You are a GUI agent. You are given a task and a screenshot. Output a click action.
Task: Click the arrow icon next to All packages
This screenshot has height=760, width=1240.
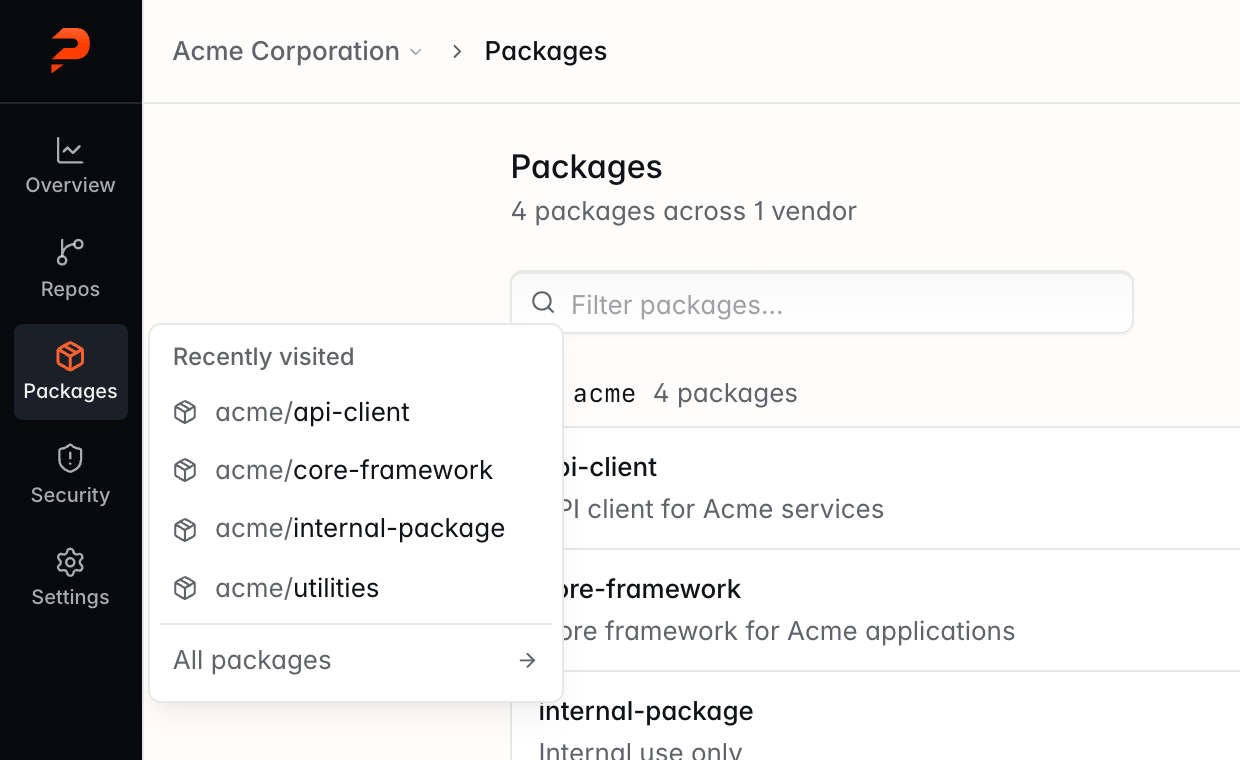[528, 660]
